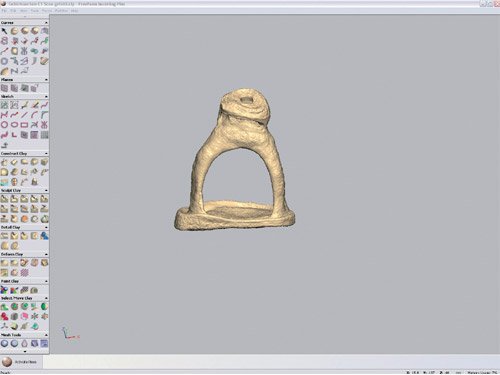Expand more palettes with bottom arrow

point(25,351)
